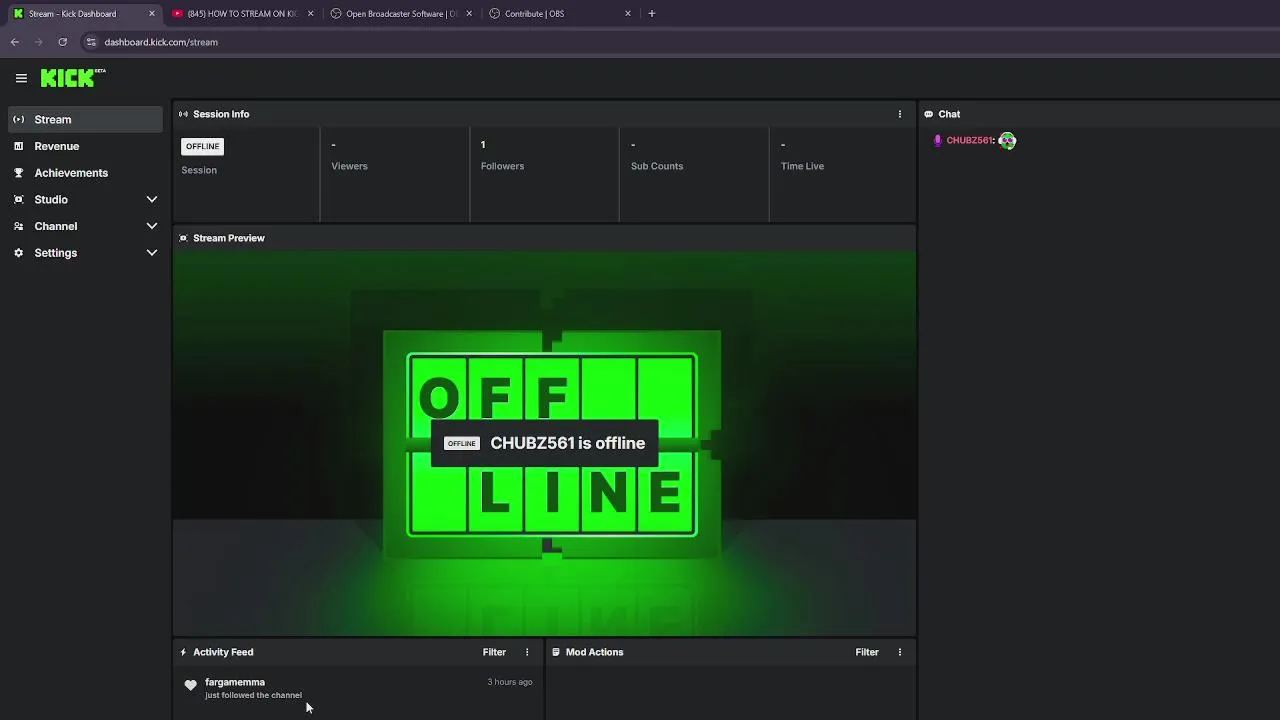The height and width of the screenshot is (720, 1280).
Task: Click the Revenue sidebar icon
Action: coord(18,146)
